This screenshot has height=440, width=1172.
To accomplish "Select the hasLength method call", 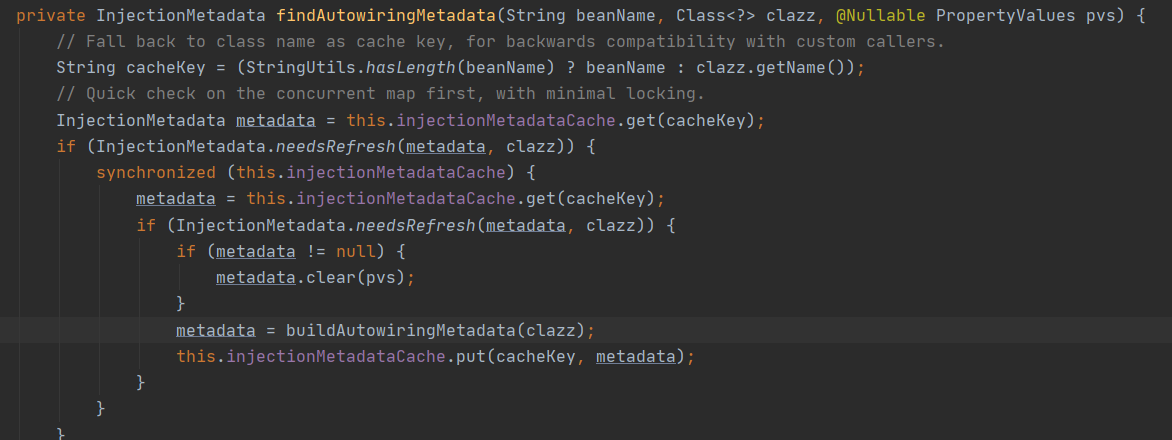I will tap(410, 68).
